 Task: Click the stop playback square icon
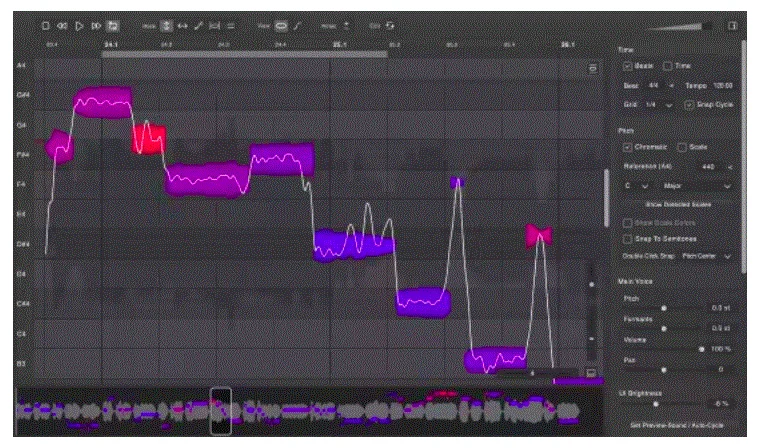(x=45, y=26)
